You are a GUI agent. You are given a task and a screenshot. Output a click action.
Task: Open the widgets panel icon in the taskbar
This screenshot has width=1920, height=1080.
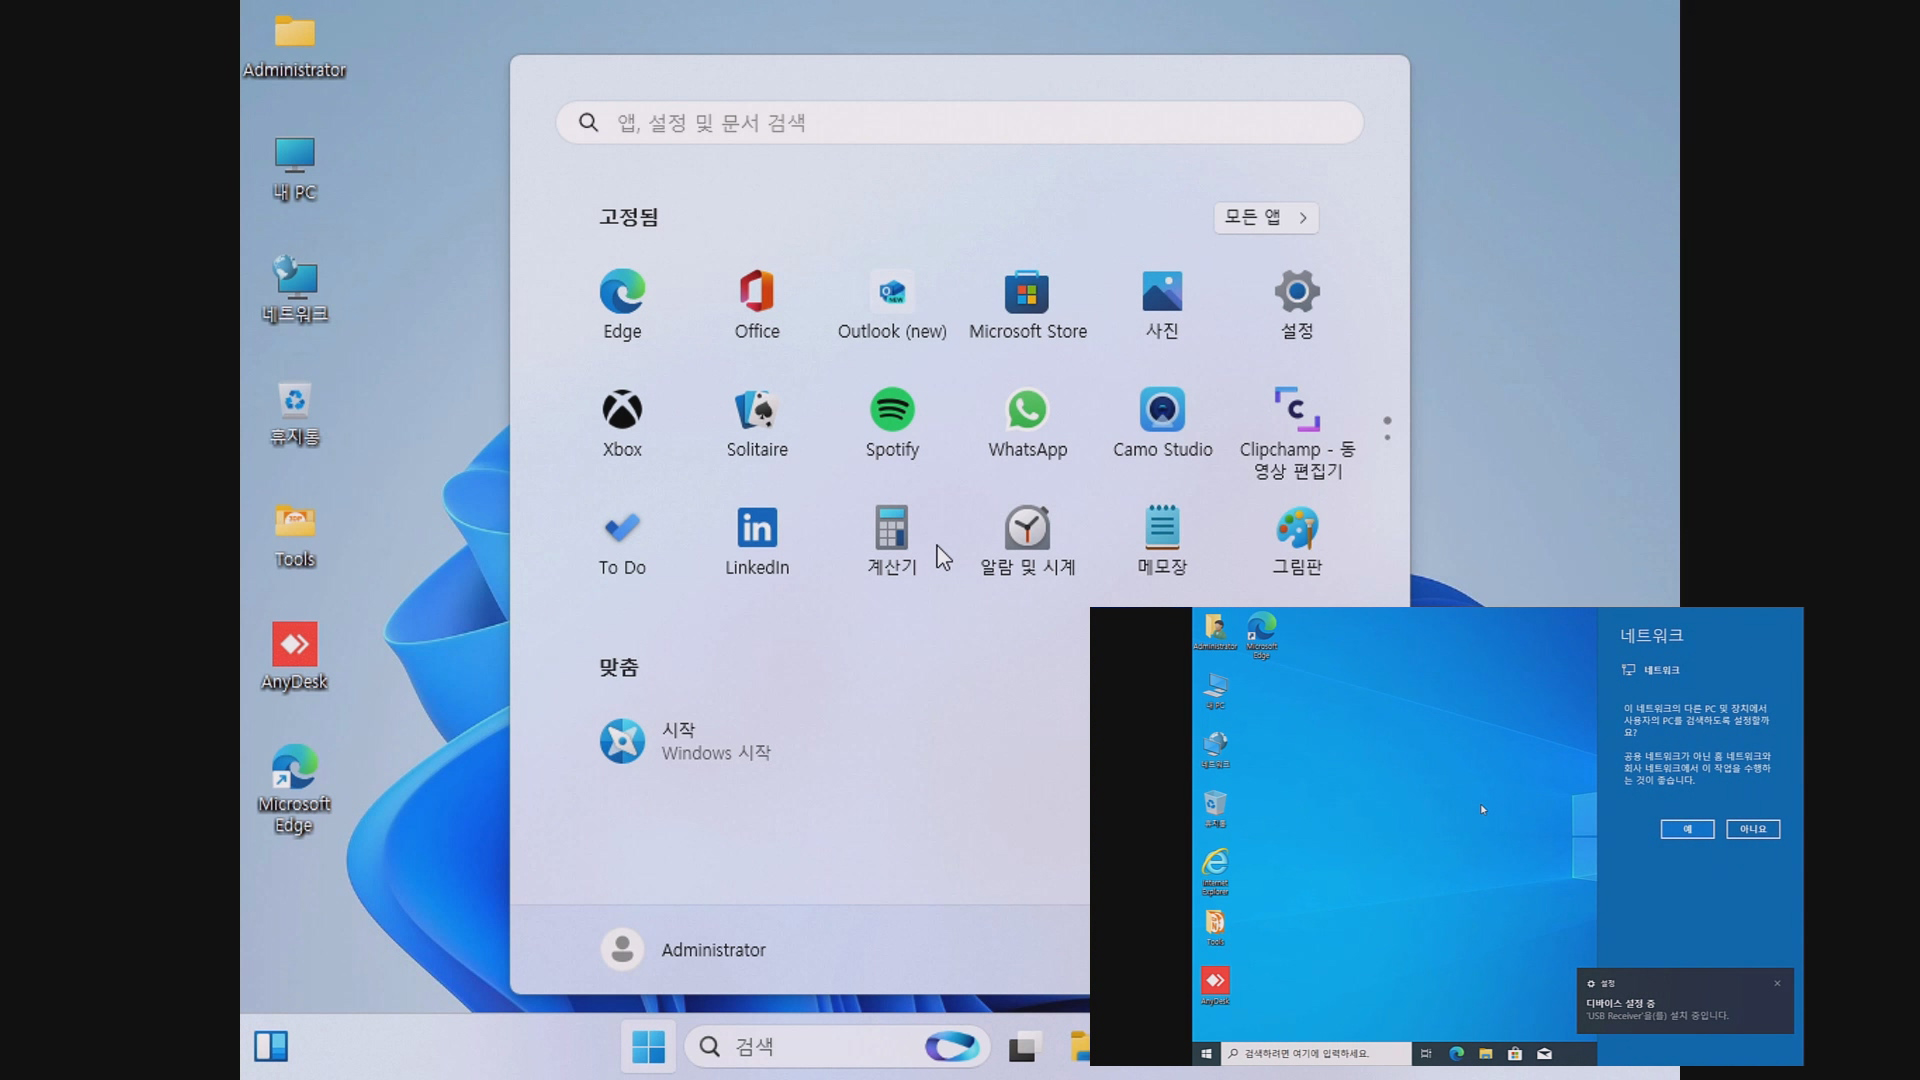tap(271, 1046)
